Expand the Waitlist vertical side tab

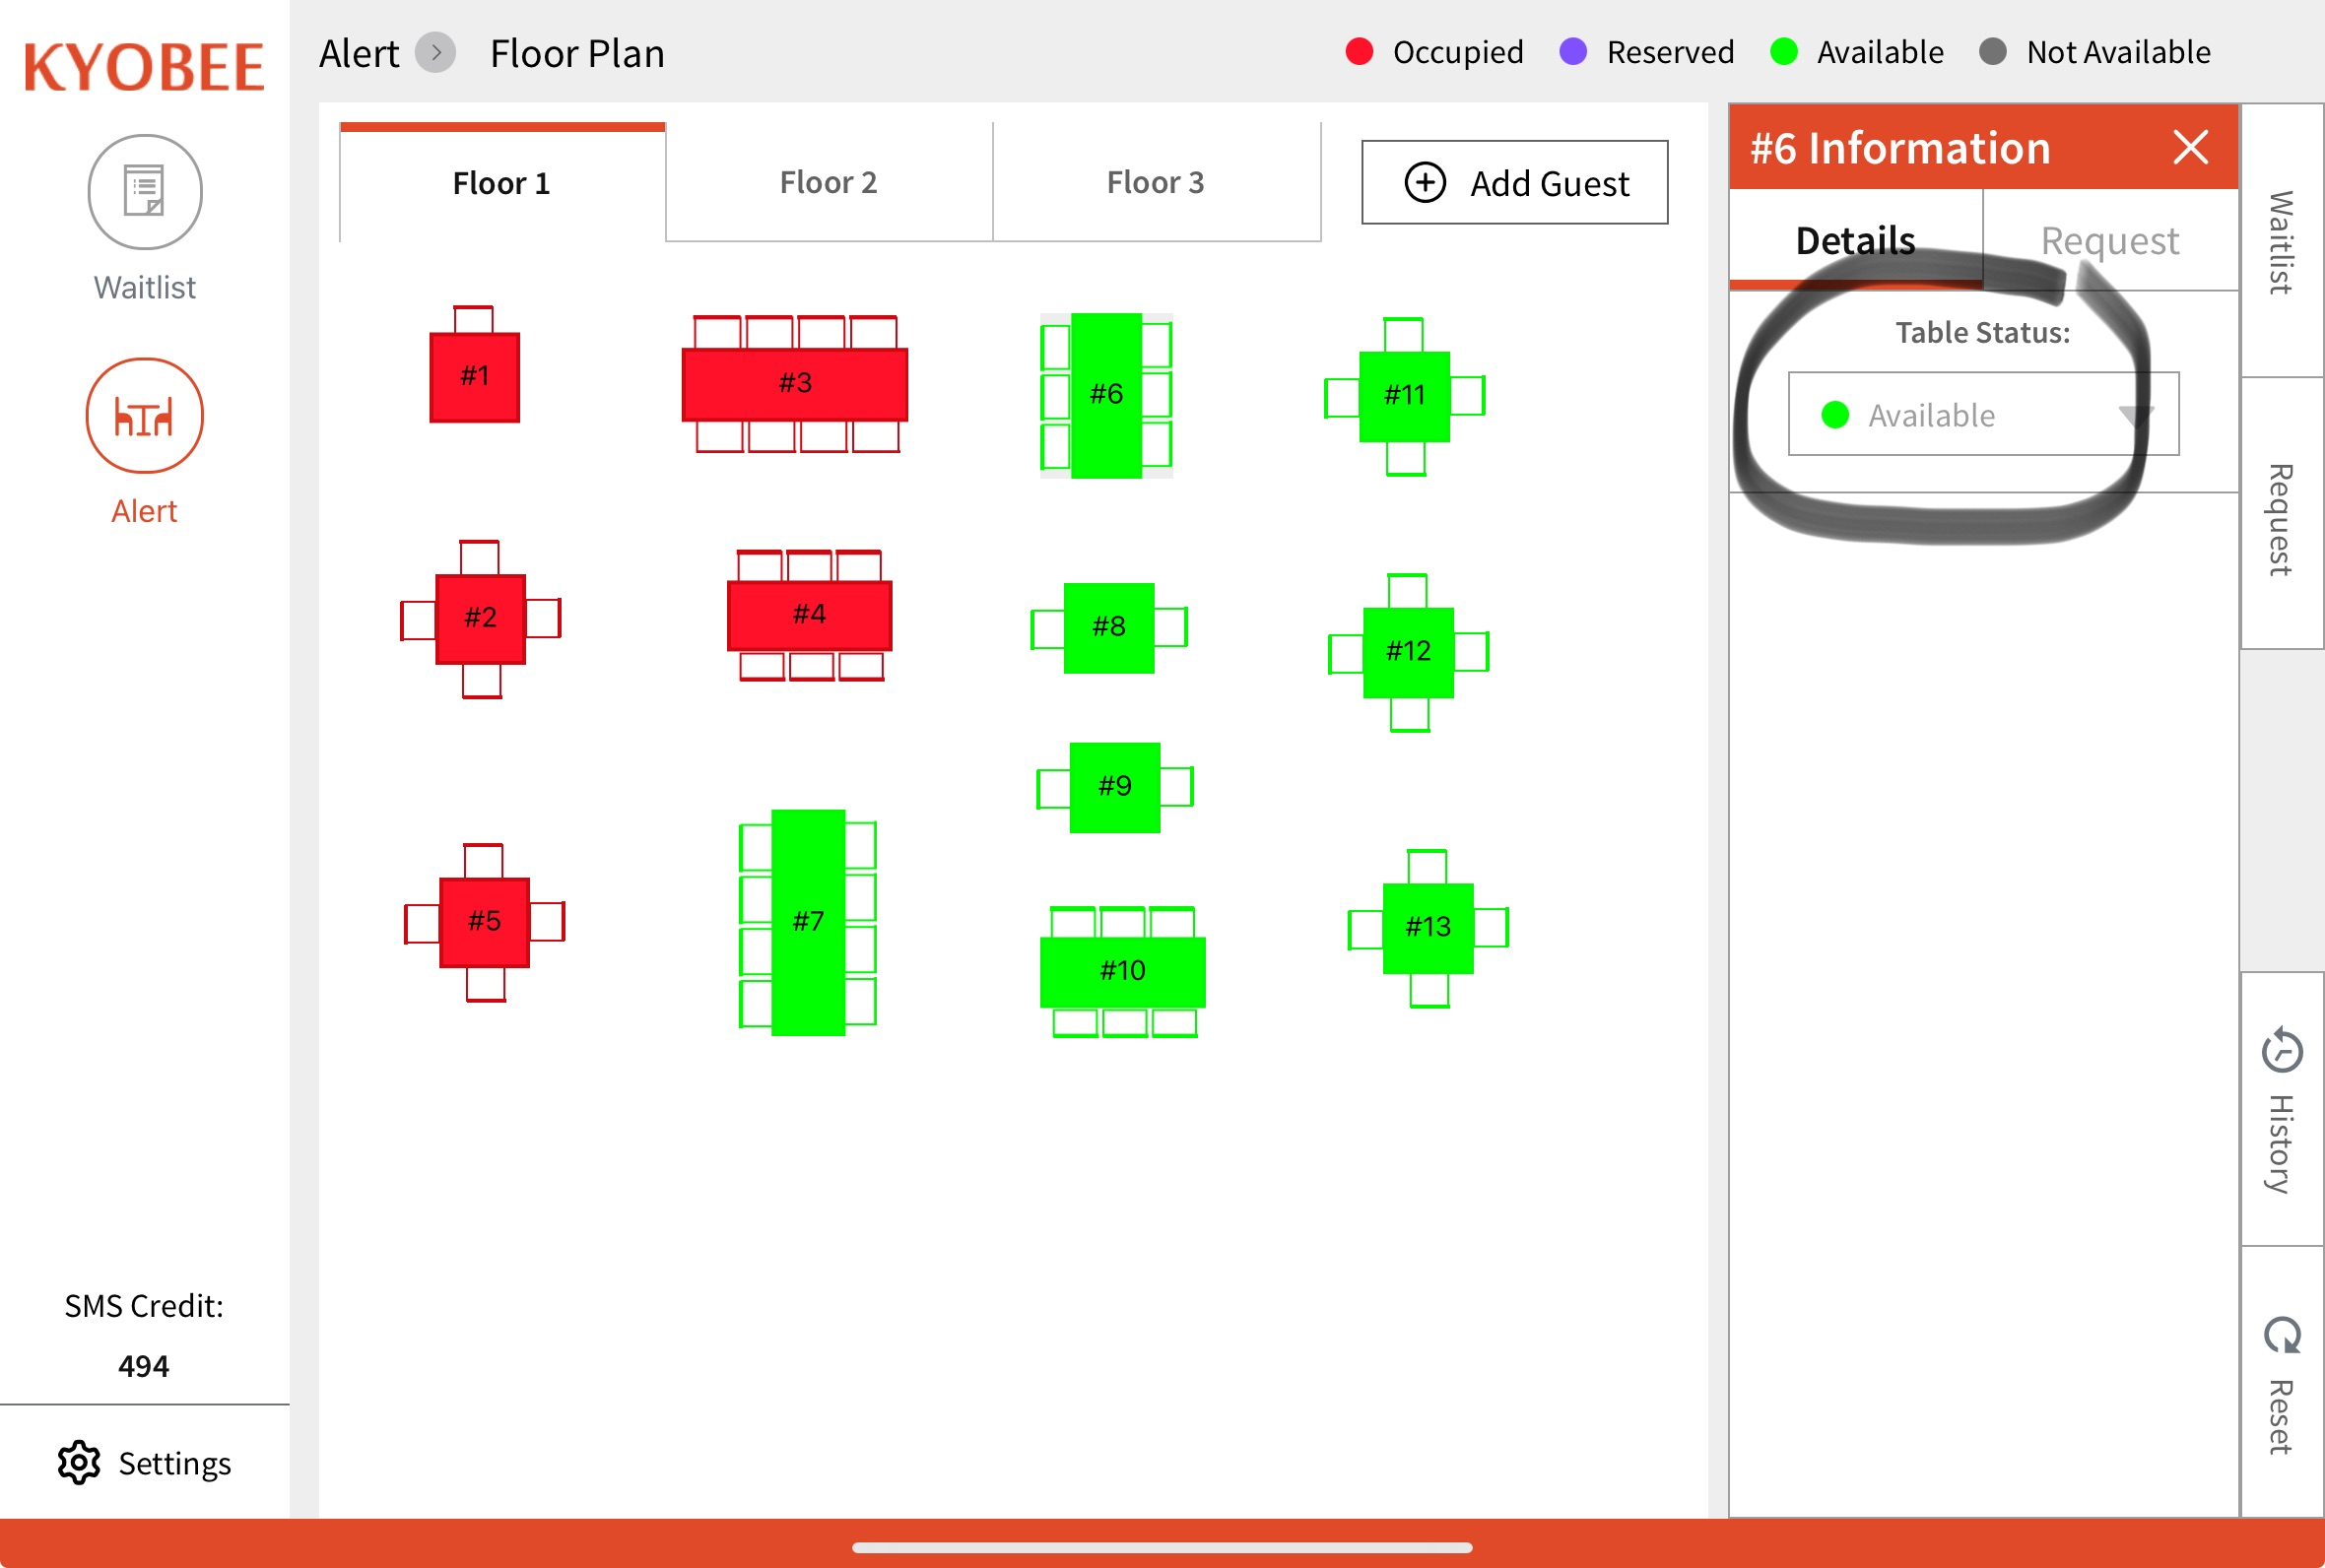coord(2281,241)
